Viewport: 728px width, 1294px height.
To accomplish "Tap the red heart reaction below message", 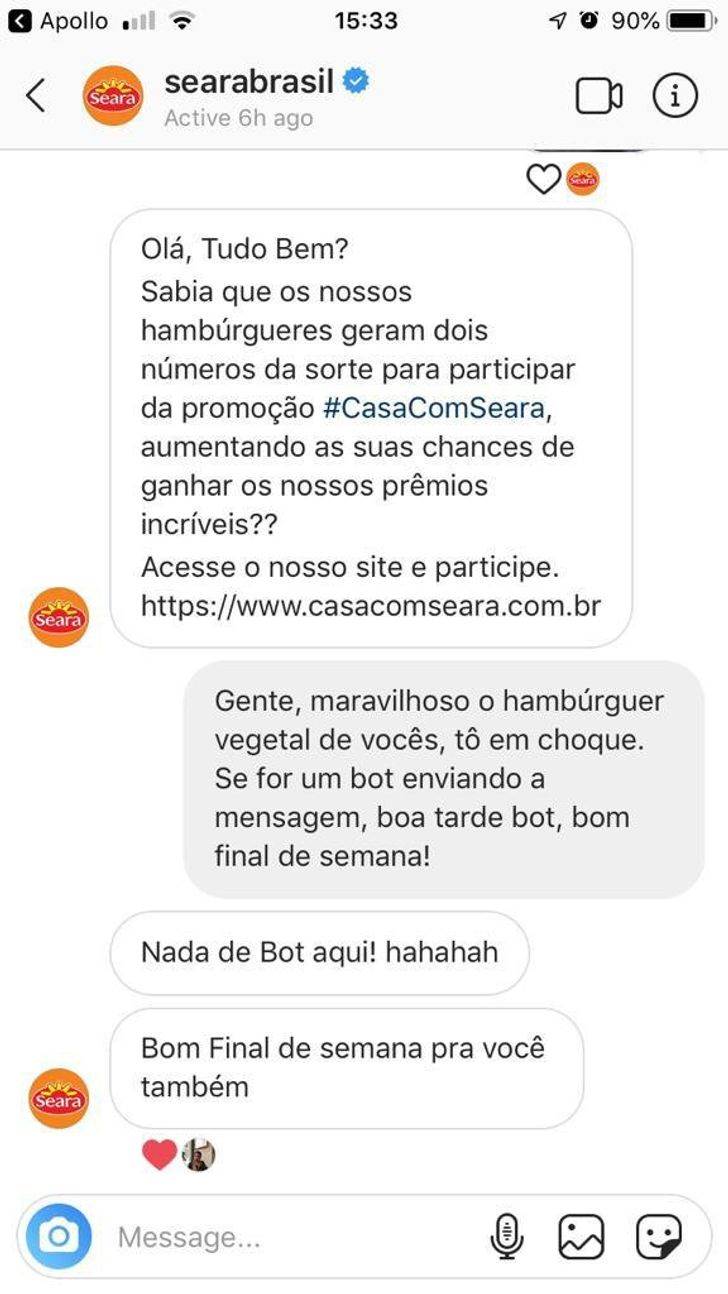I will [x=159, y=1155].
